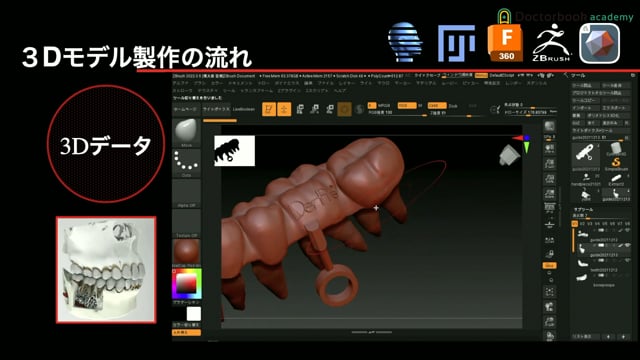Screen dimensions: 640x360
Task: Click the camera view head in viewport corner
Action: pos(509,155)
